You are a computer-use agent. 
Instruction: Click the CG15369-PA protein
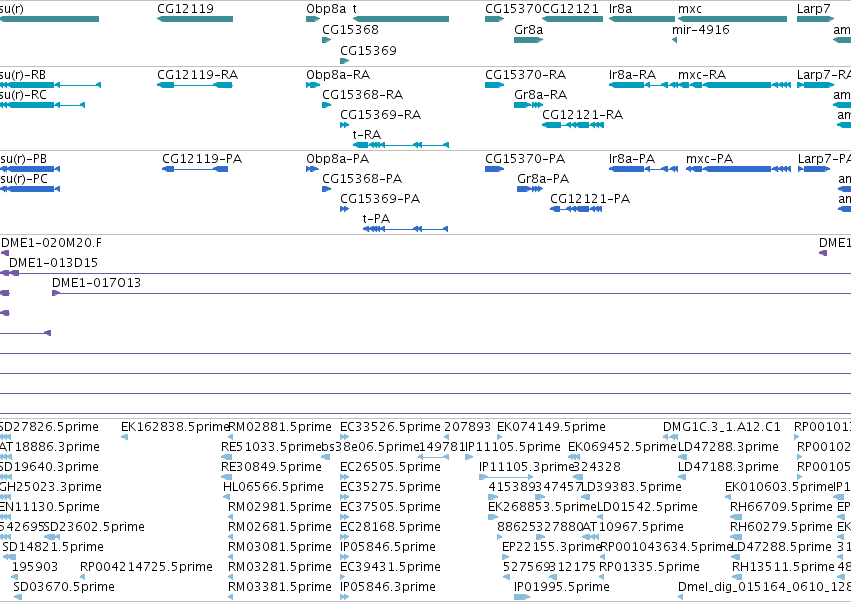[344, 209]
